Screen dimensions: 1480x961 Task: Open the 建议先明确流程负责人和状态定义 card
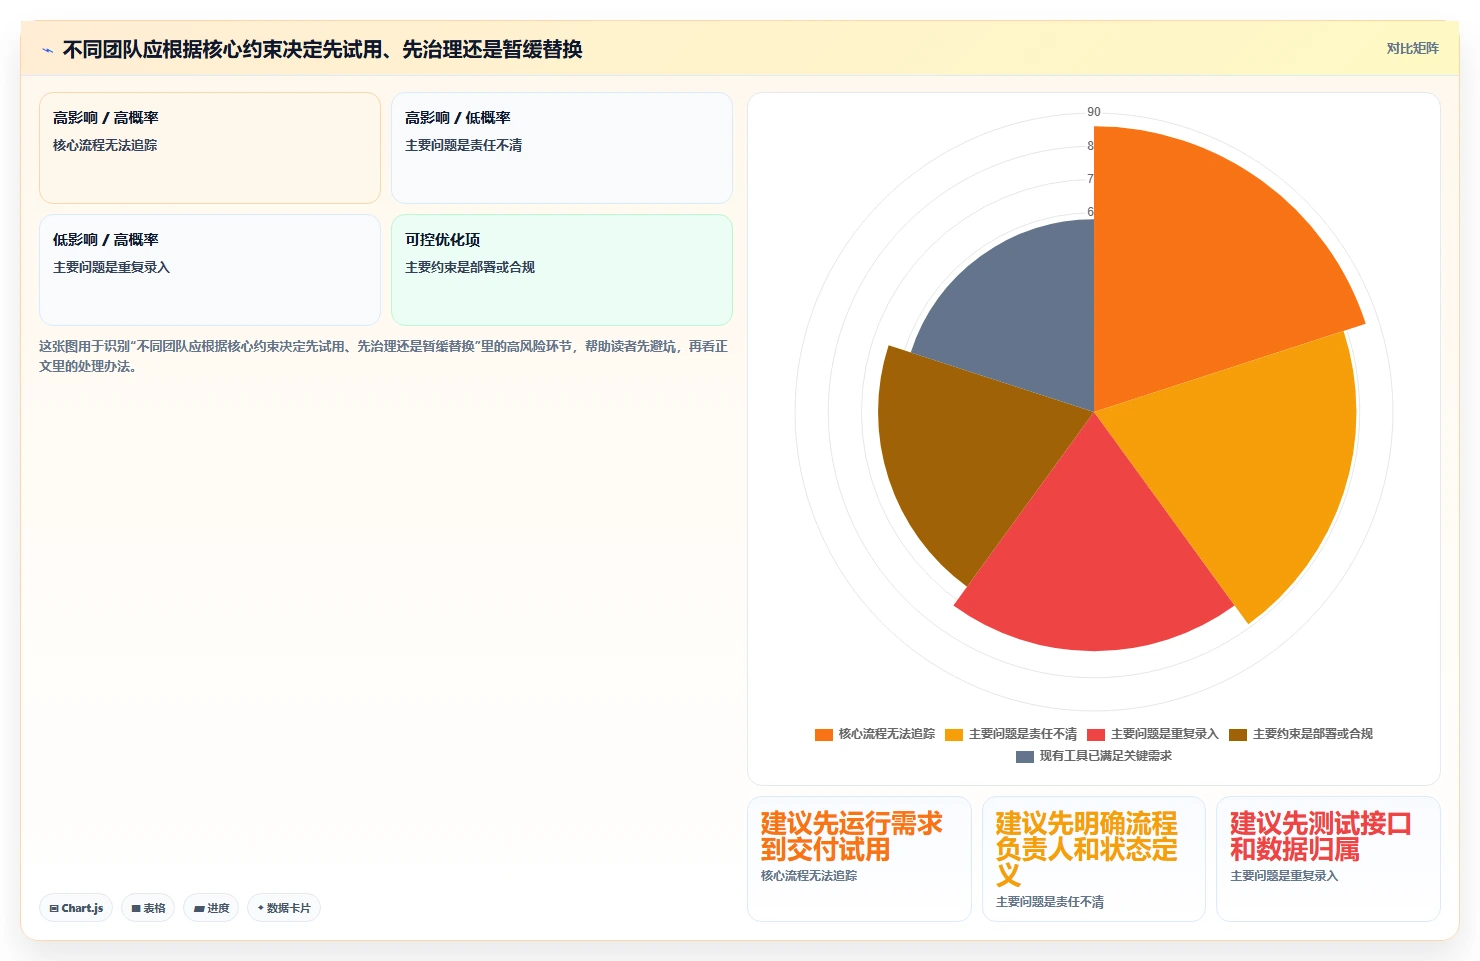1094,859
